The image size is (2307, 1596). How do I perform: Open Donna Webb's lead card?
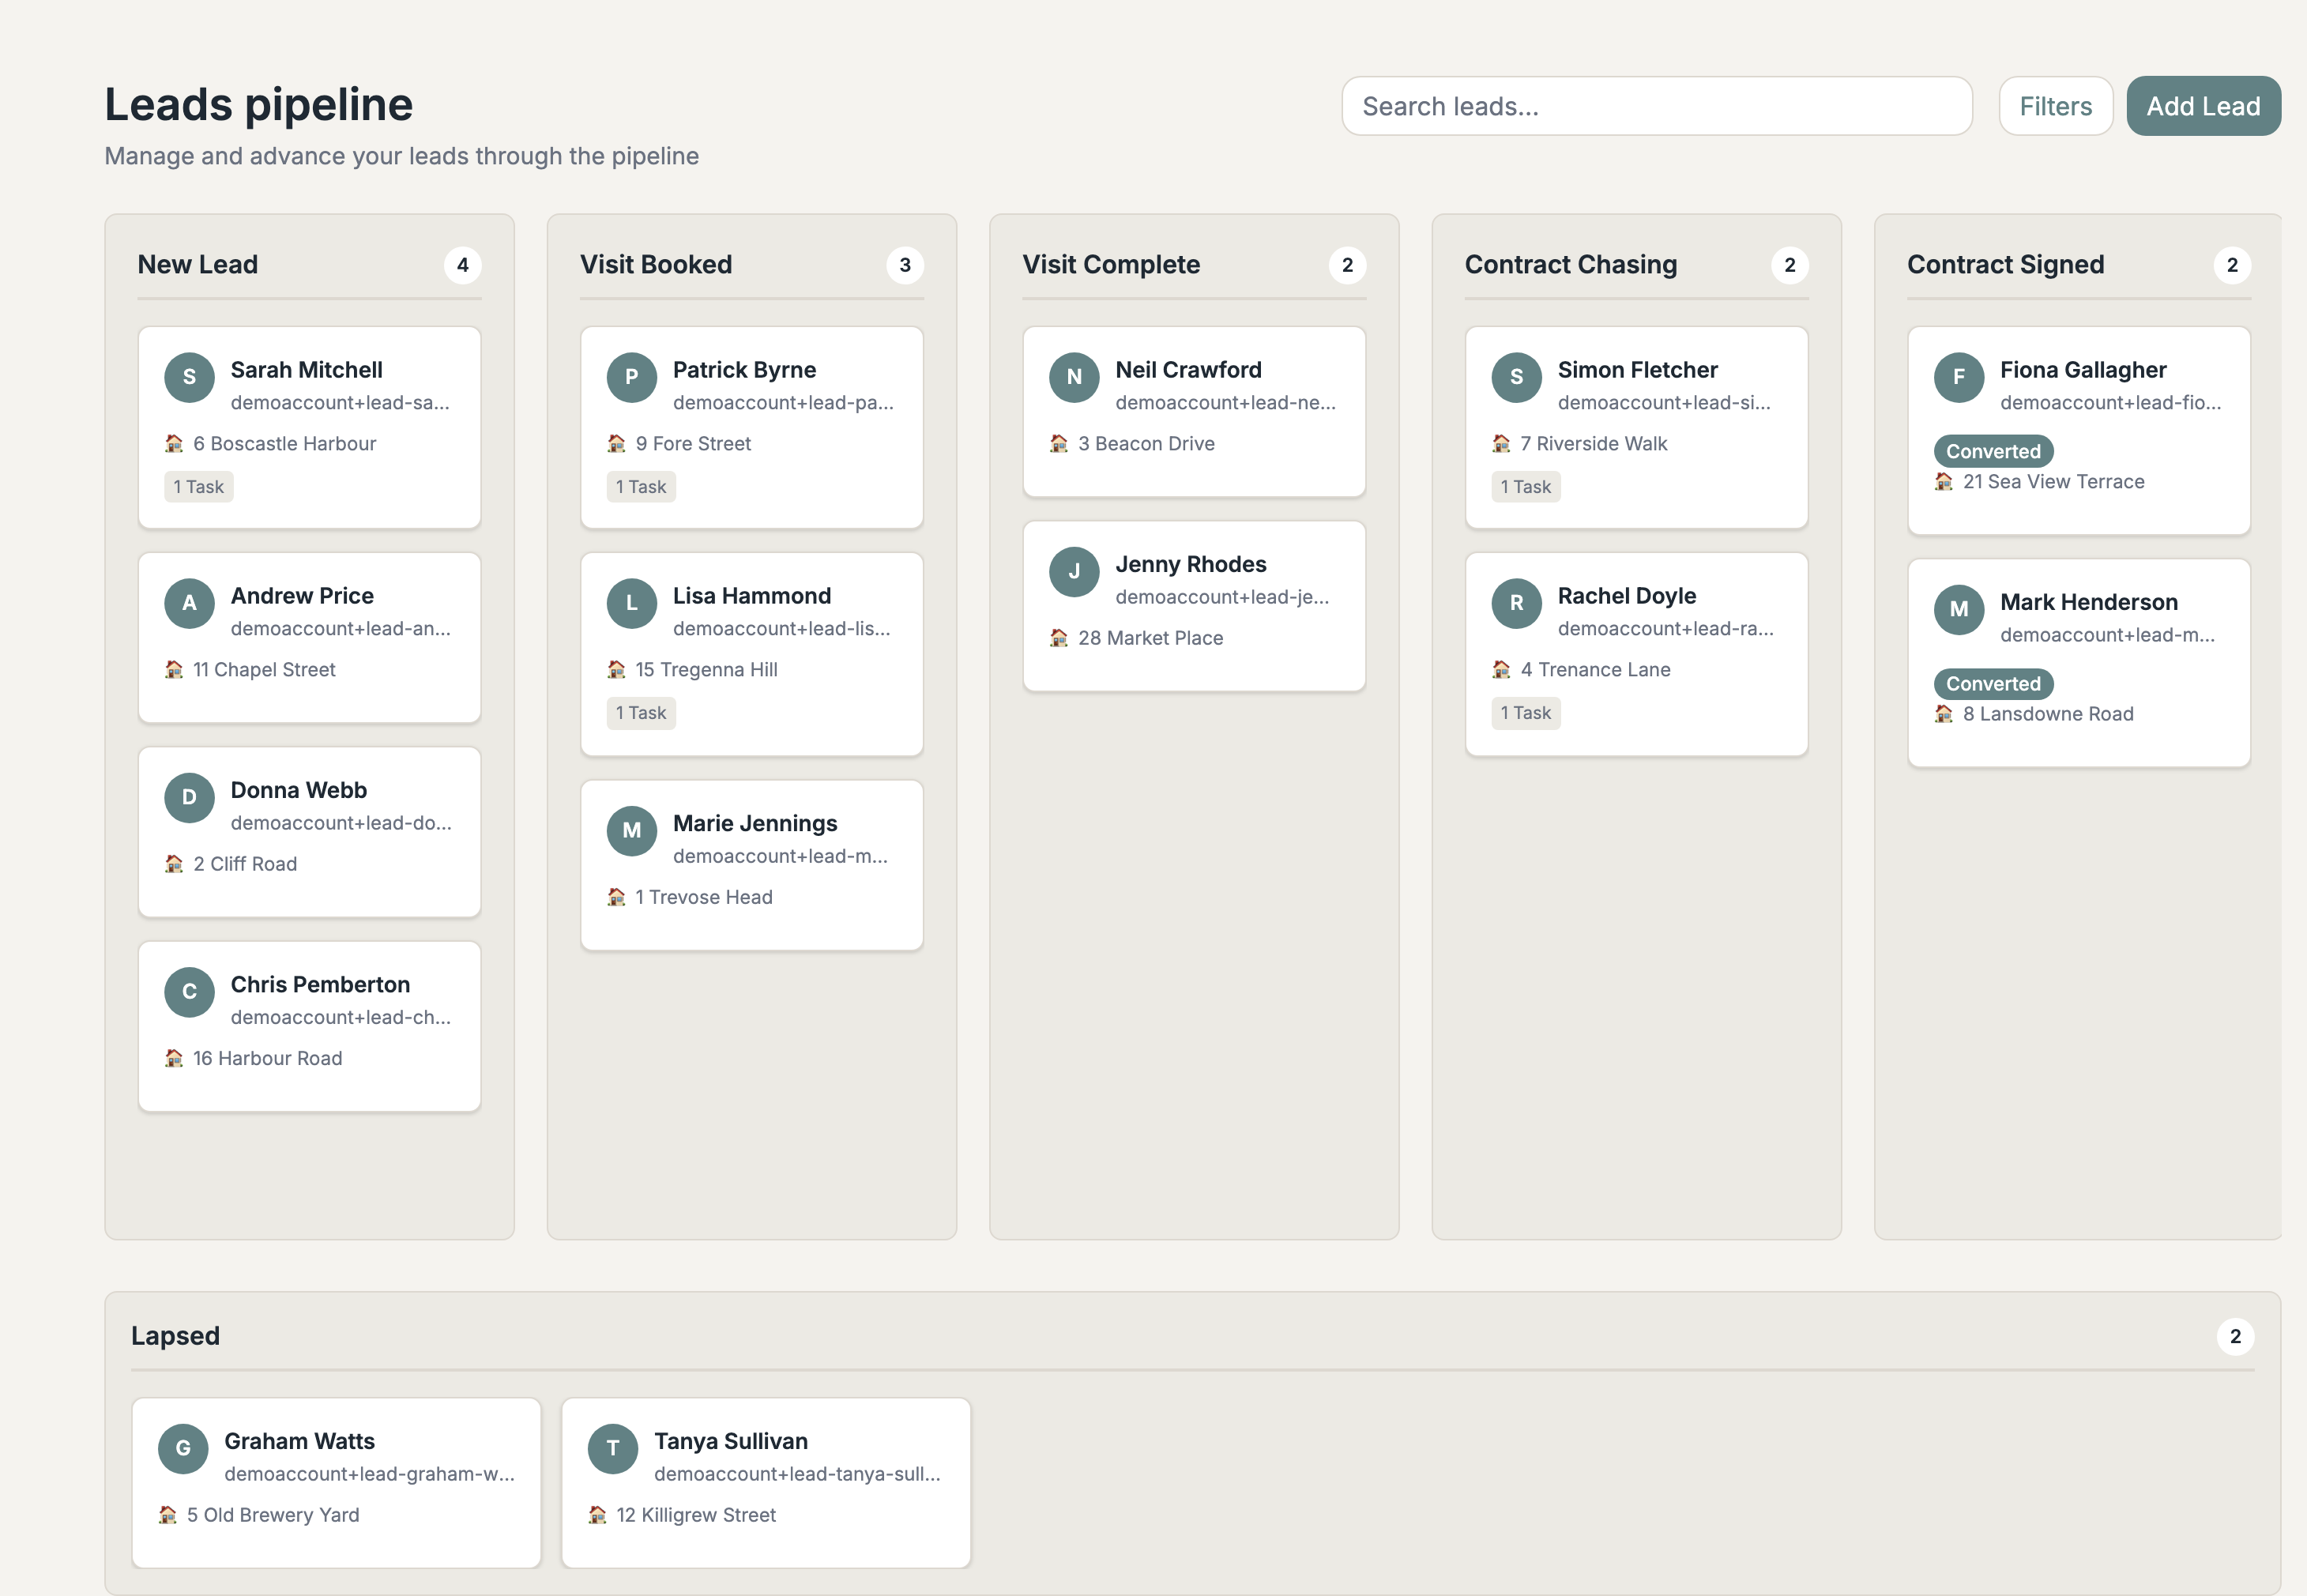(x=309, y=831)
